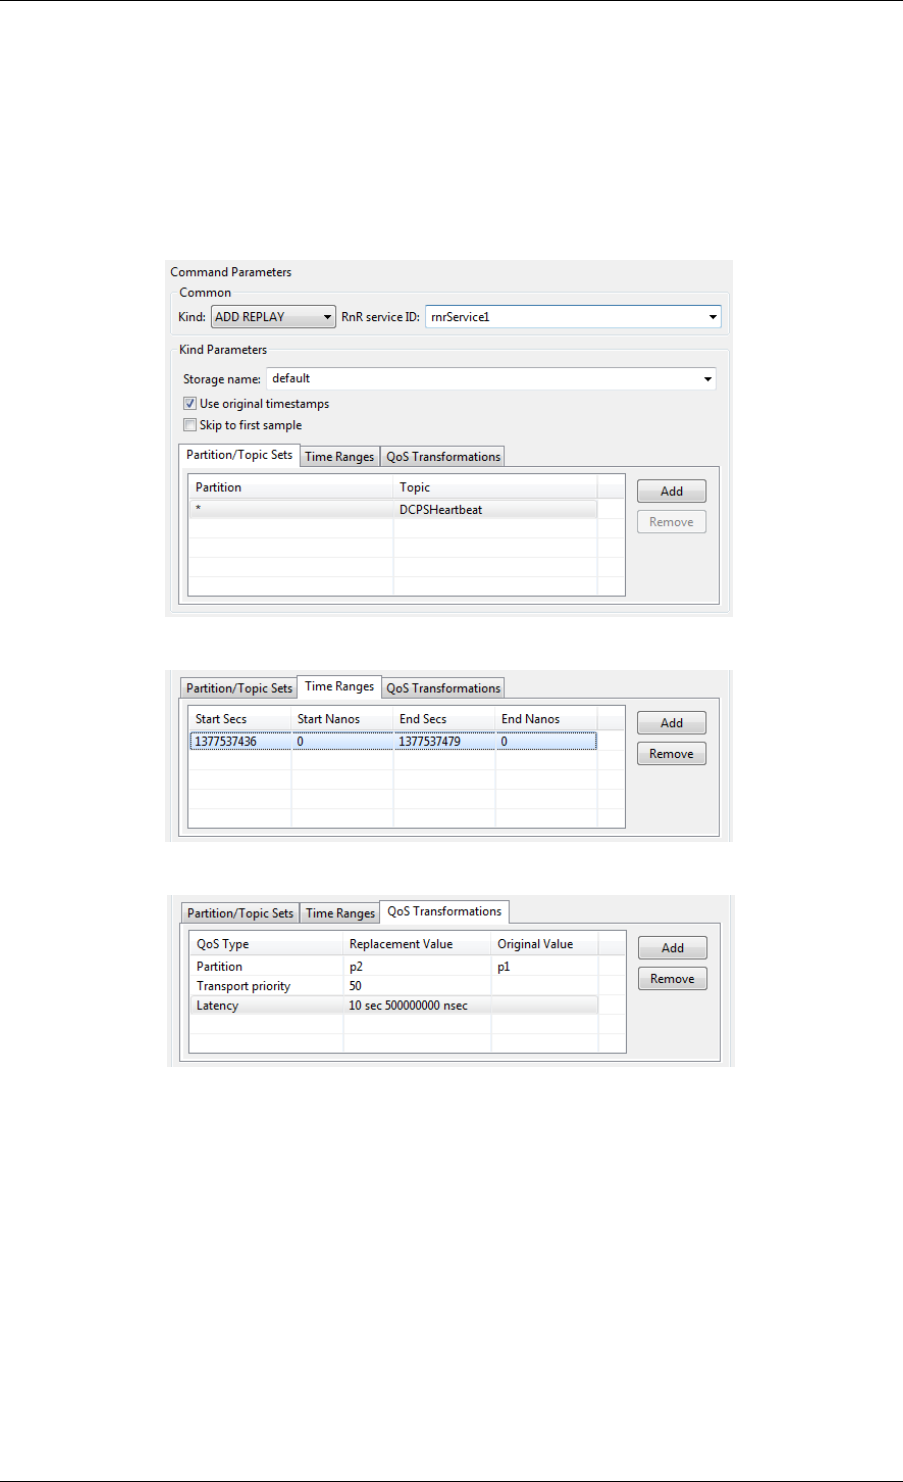Select the asterisk partition cell
The width and height of the screenshot is (903, 1482).
pyautogui.click(x=291, y=510)
